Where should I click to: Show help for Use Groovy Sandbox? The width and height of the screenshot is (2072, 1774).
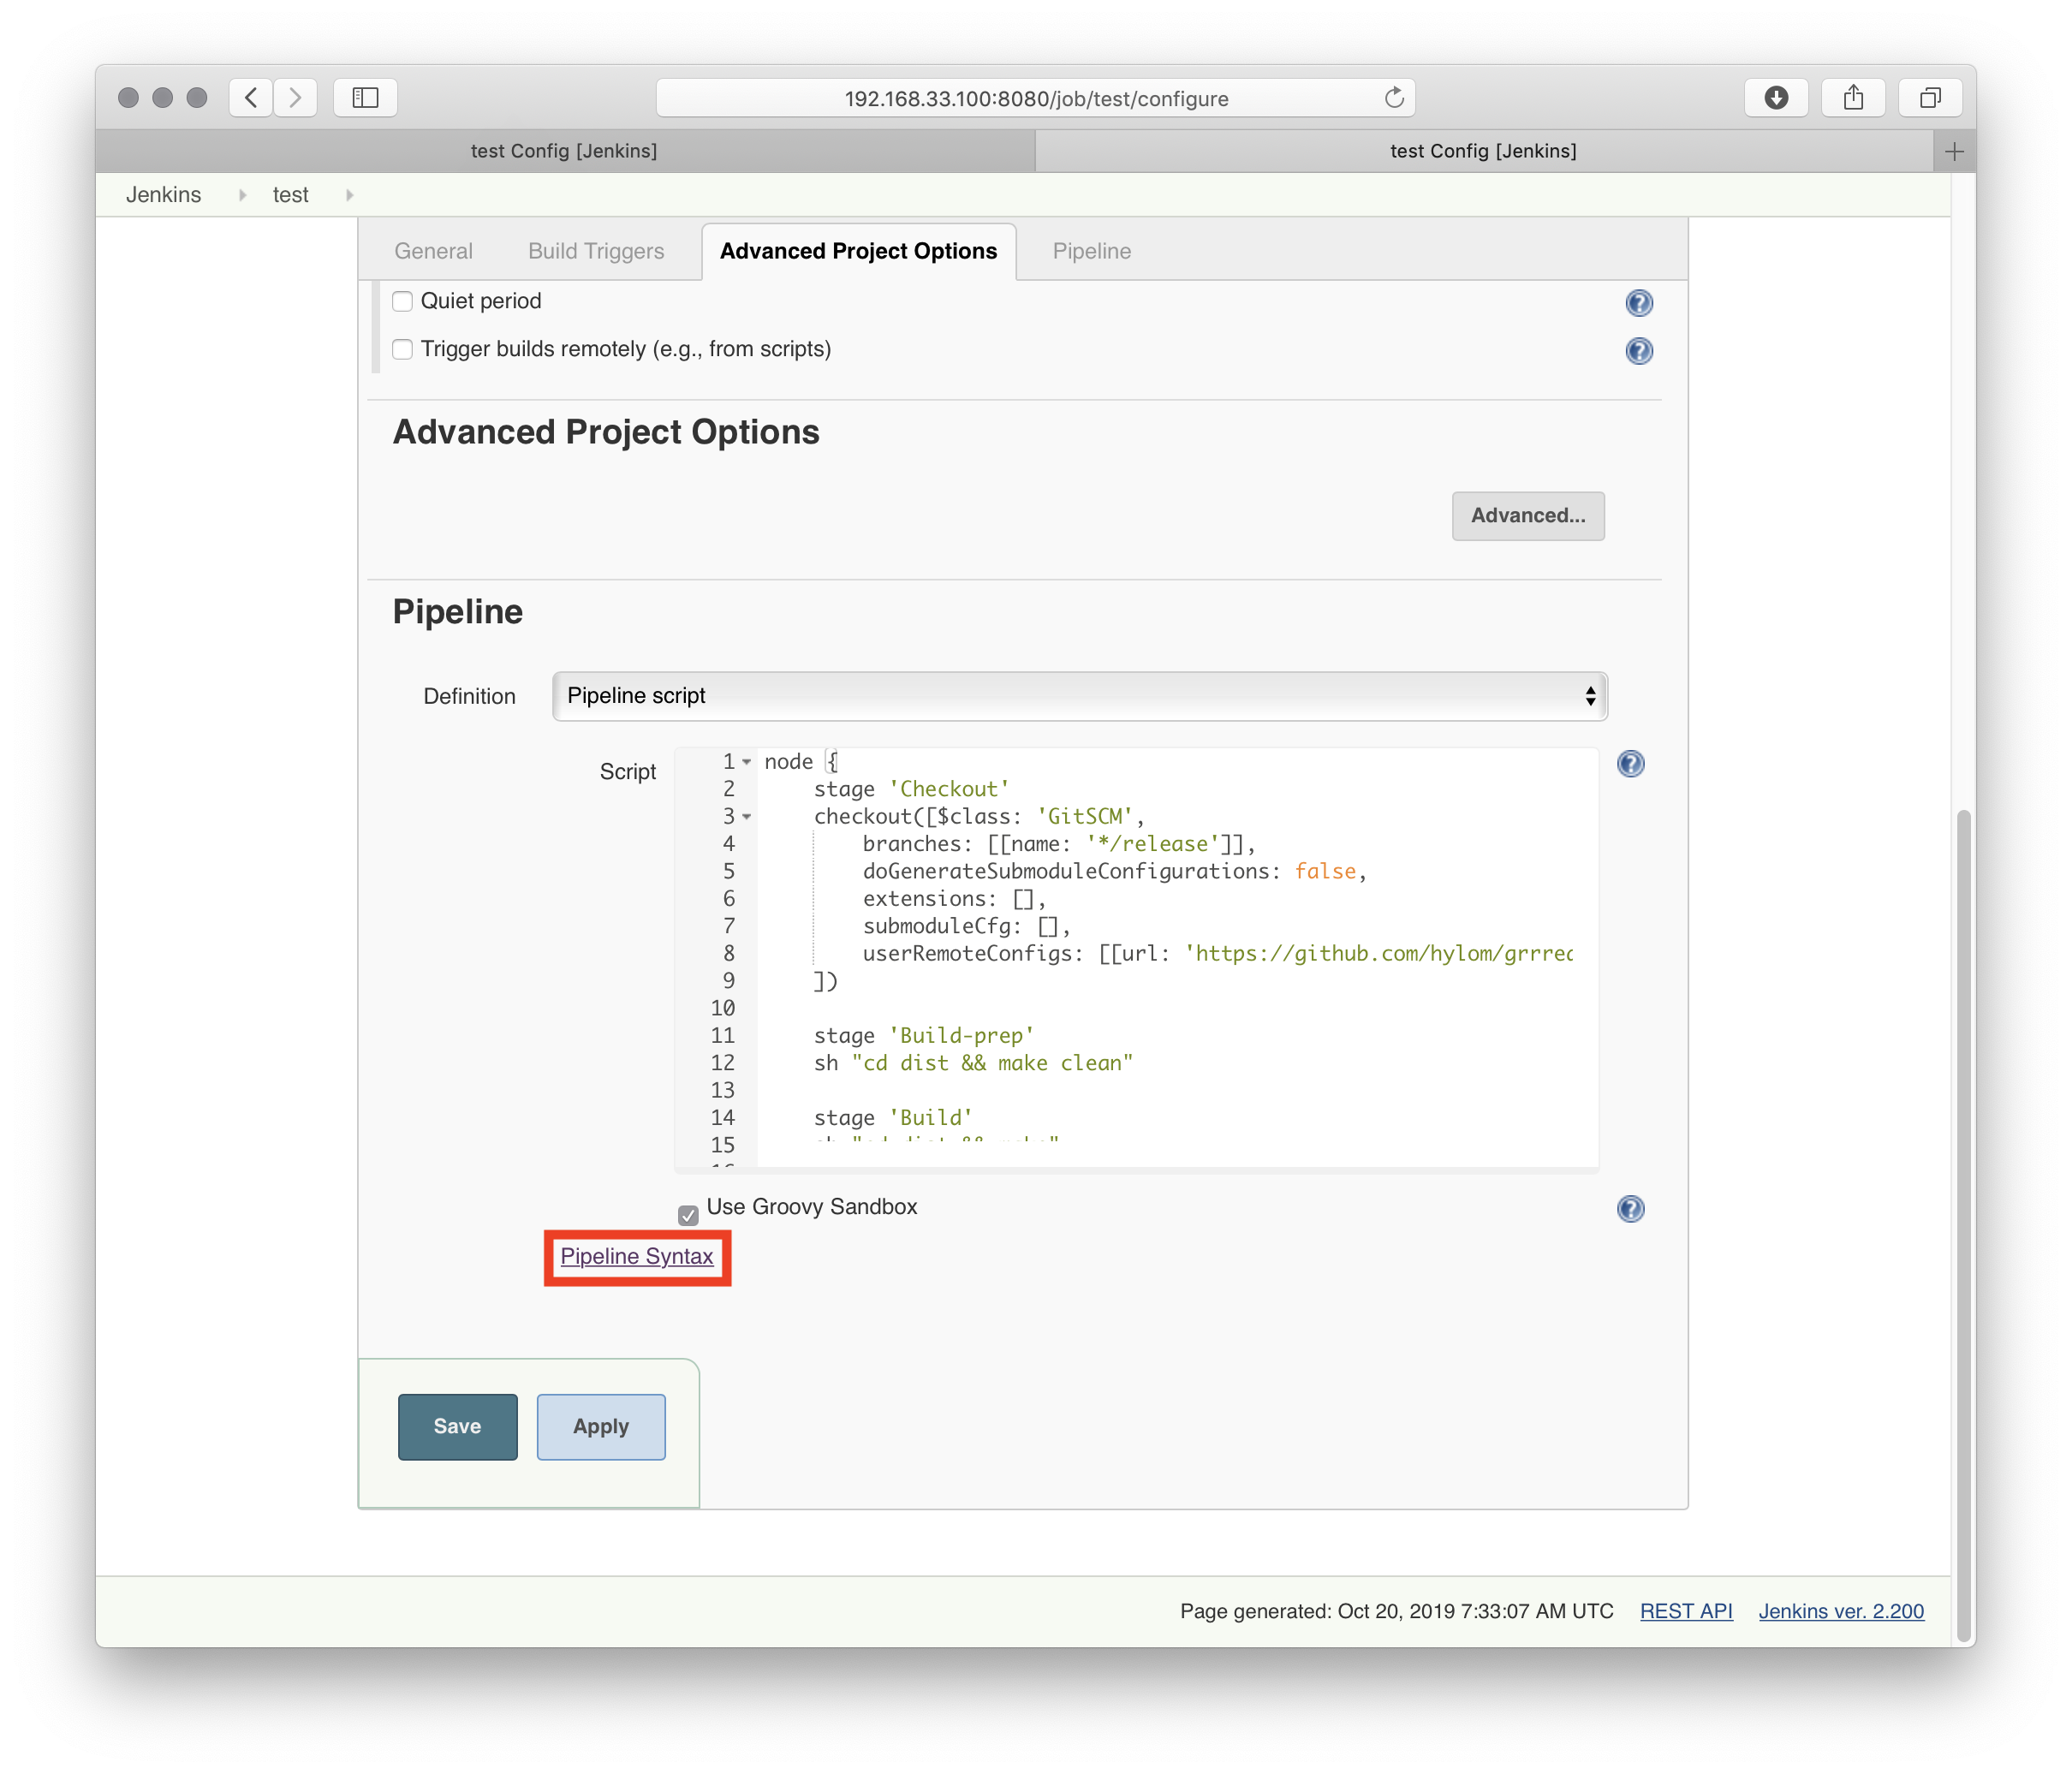(1630, 1208)
